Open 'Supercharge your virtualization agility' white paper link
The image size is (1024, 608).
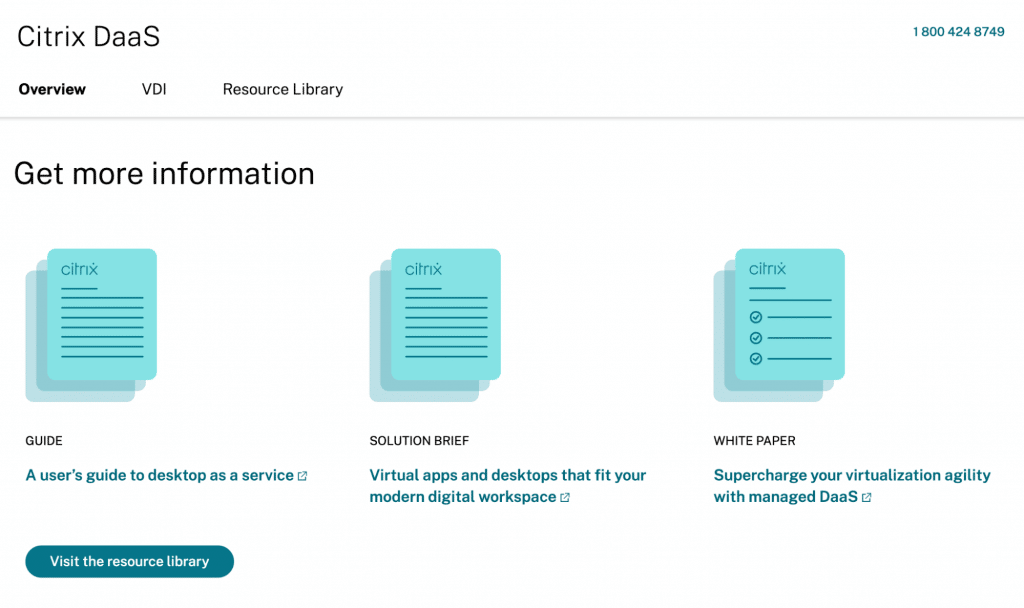[x=852, y=486]
